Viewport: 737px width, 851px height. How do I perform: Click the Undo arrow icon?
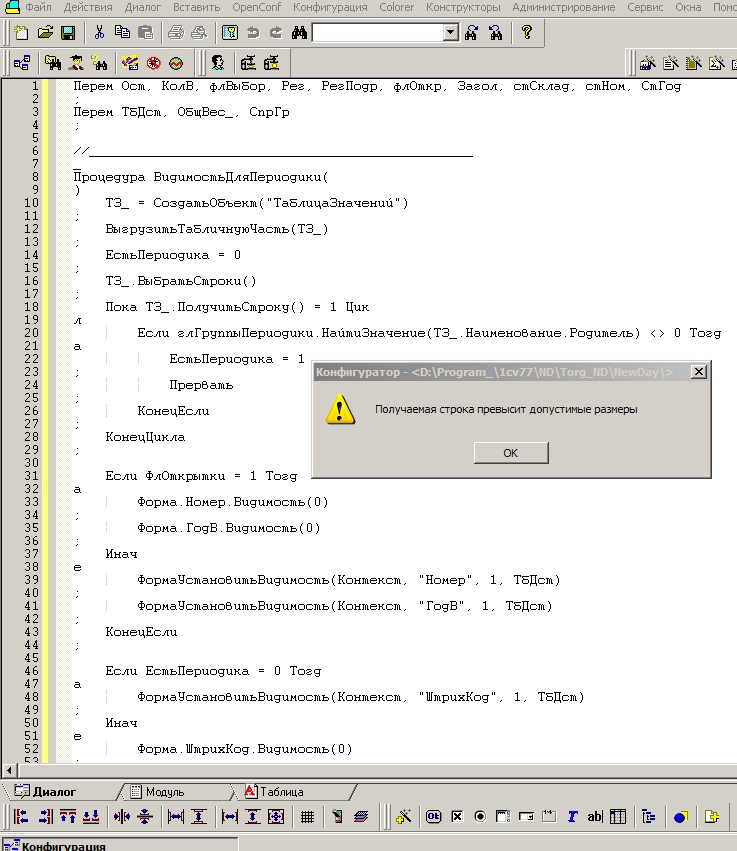point(253,33)
